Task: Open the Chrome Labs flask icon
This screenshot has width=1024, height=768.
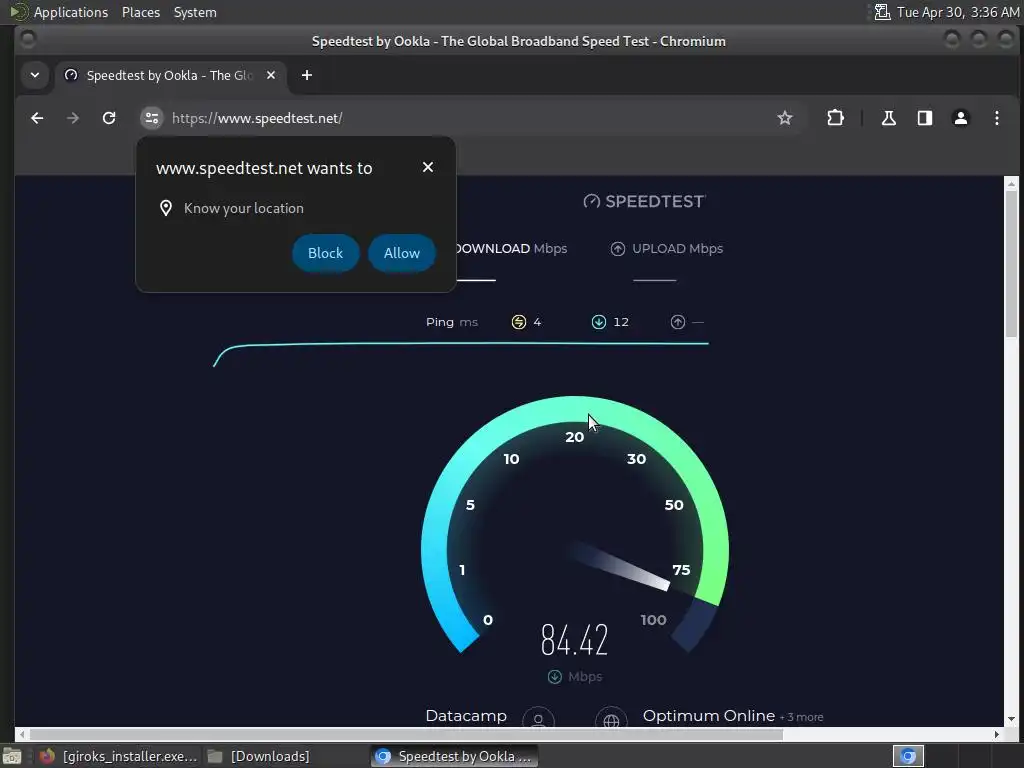Action: pos(888,118)
